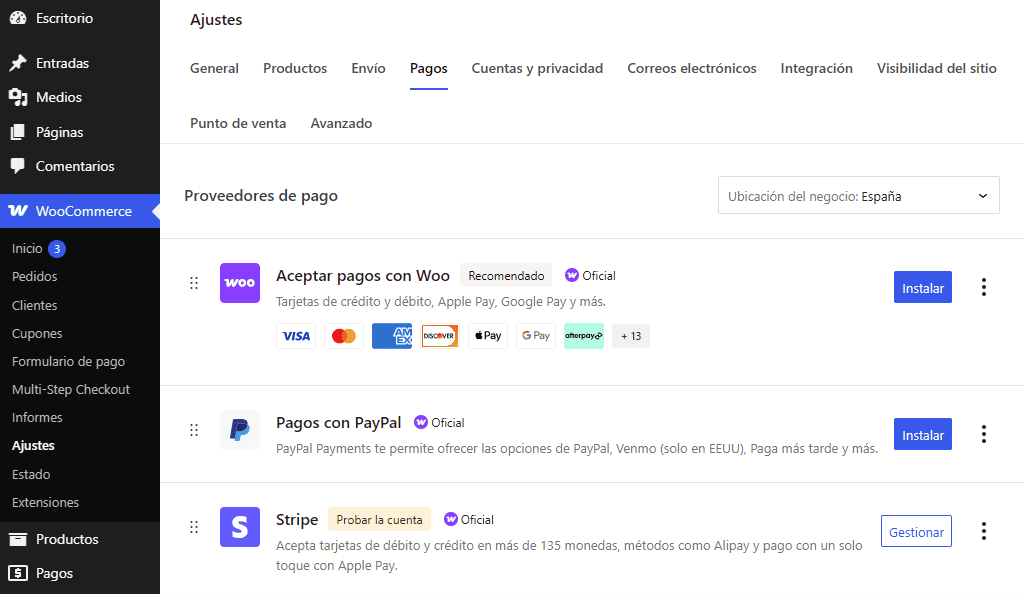This screenshot has width=1024, height=594.
Task: Click the Probar la cuenta badge
Action: point(379,520)
